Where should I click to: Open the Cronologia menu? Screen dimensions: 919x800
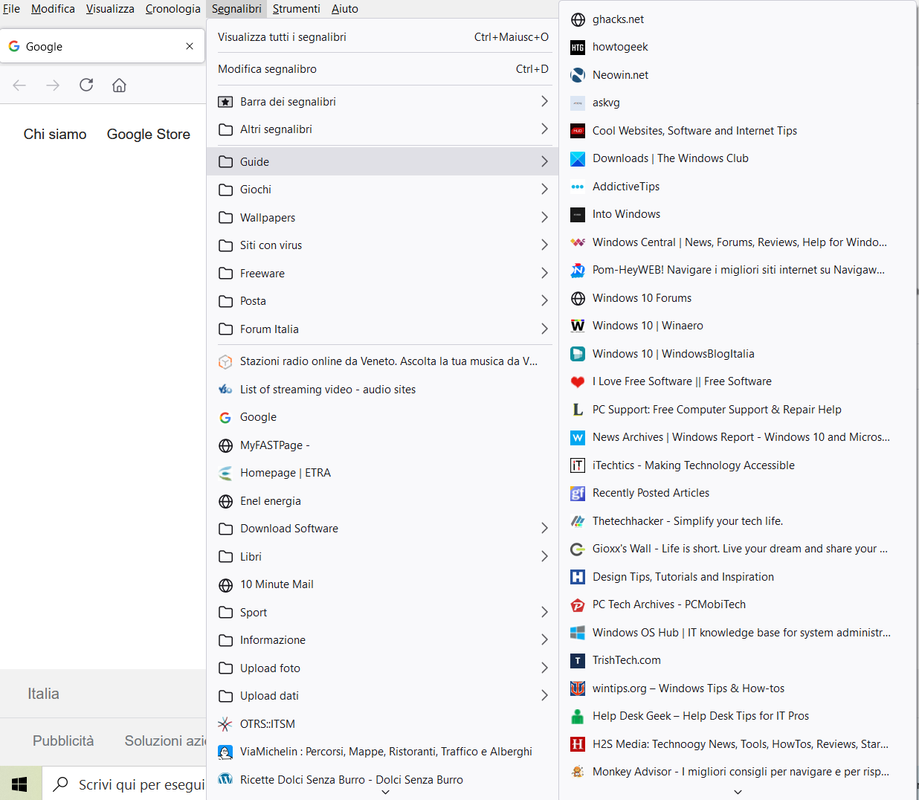pyautogui.click(x=173, y=9)
